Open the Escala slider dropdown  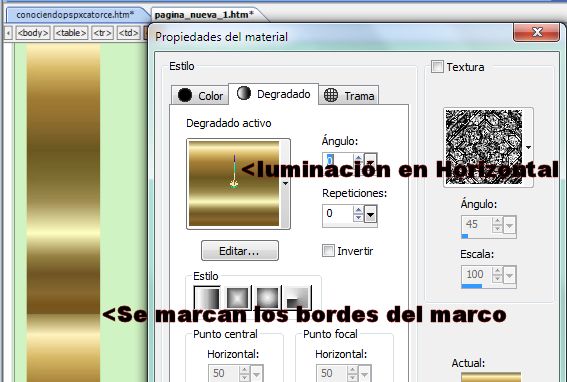coord(510,276)
